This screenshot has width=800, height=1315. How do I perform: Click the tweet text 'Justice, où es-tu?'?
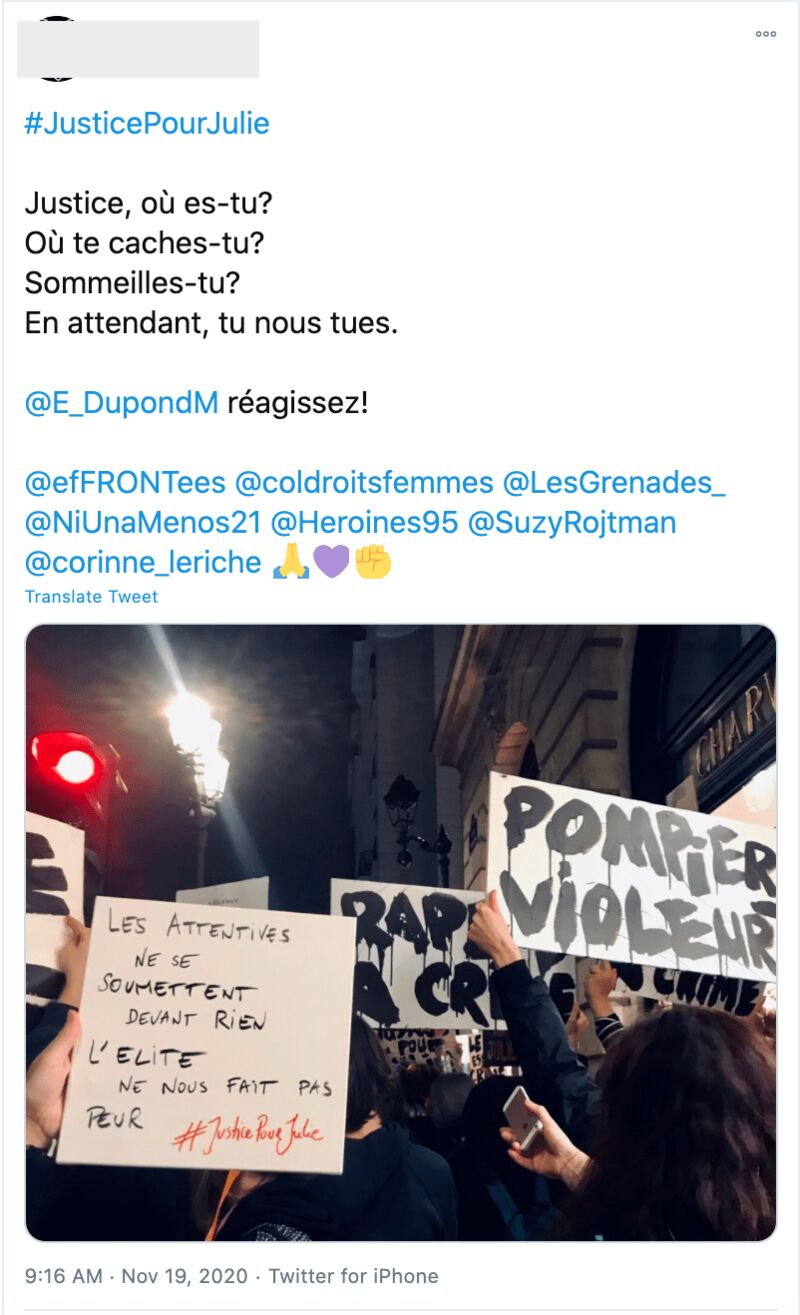click(x=148, y=203)
